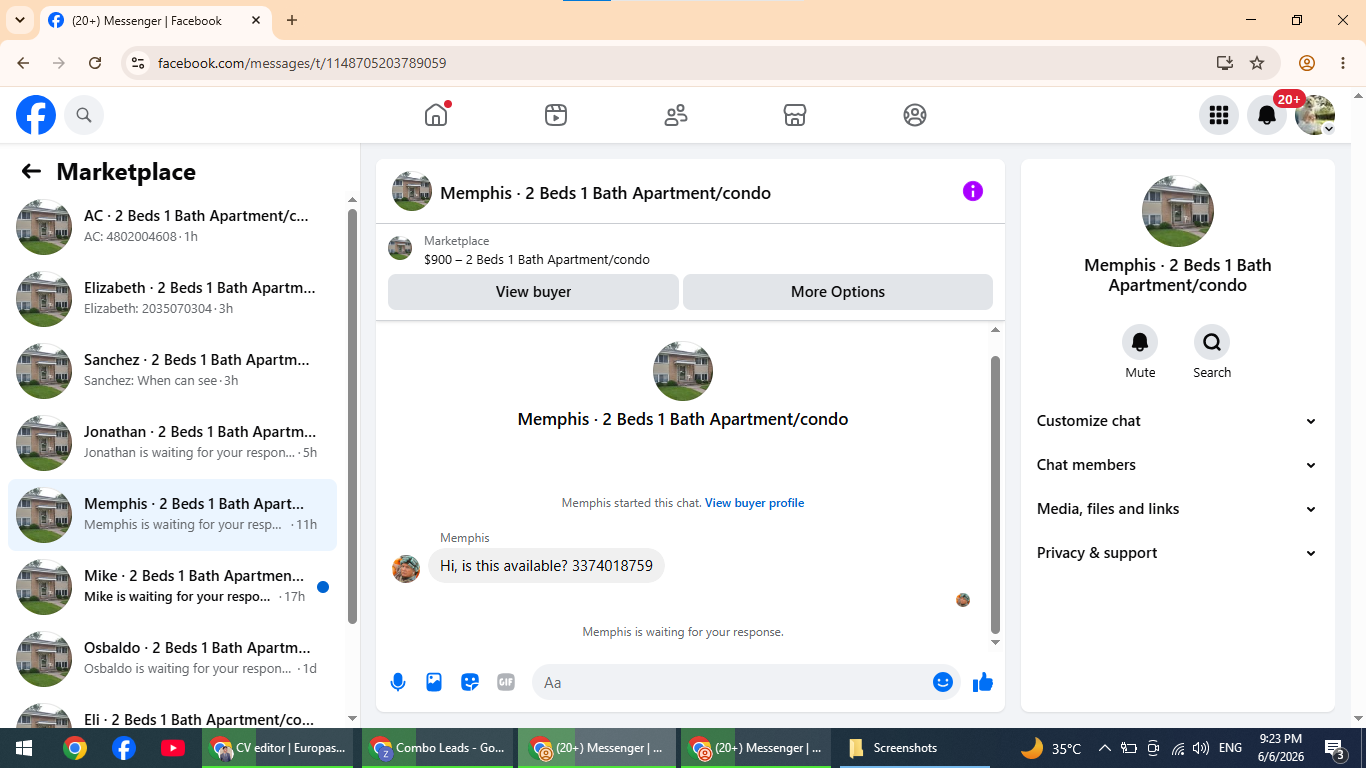The image size is (1366, 768).
Task: Open Sanchez conversation 'When can see'
Action: click(x=172, y=371)
